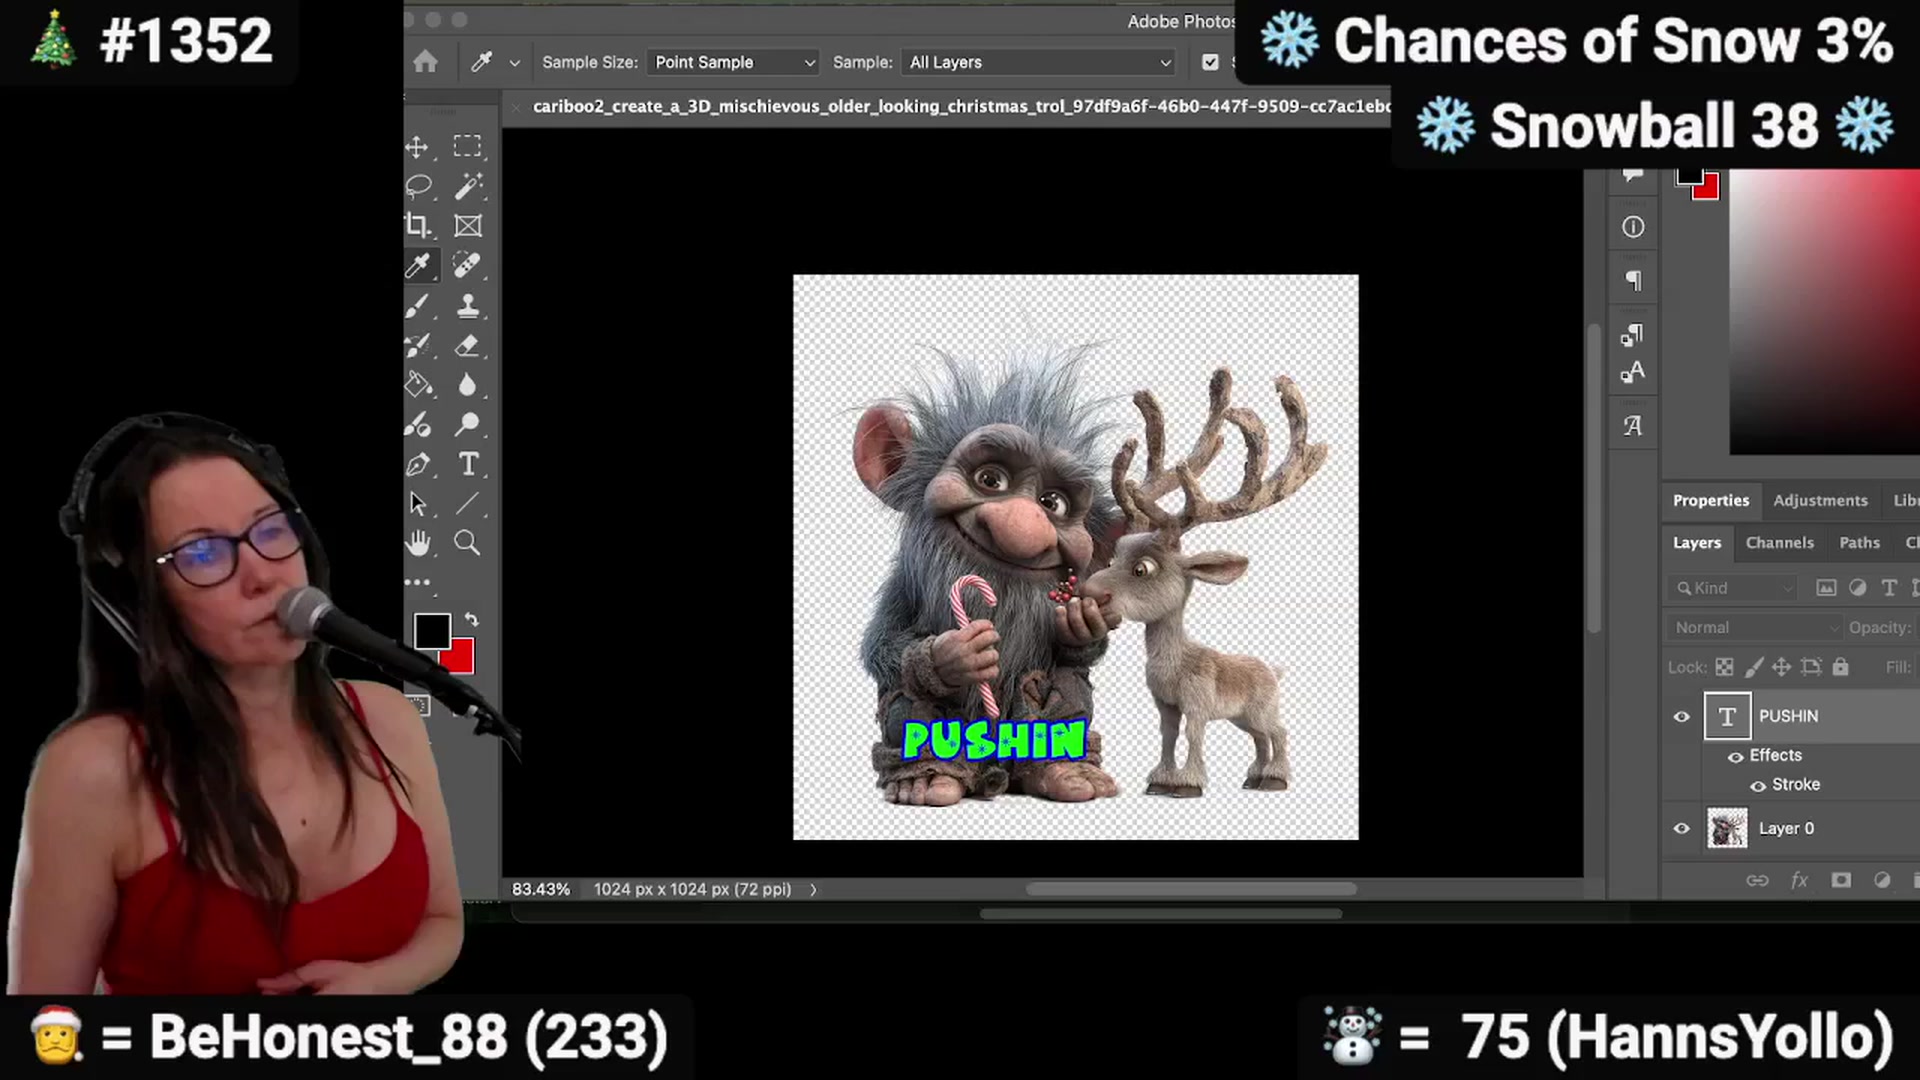The width and height of the screenshot is (1920, 1080).
Task: Select the Pen tool
Action: [418, 464]
